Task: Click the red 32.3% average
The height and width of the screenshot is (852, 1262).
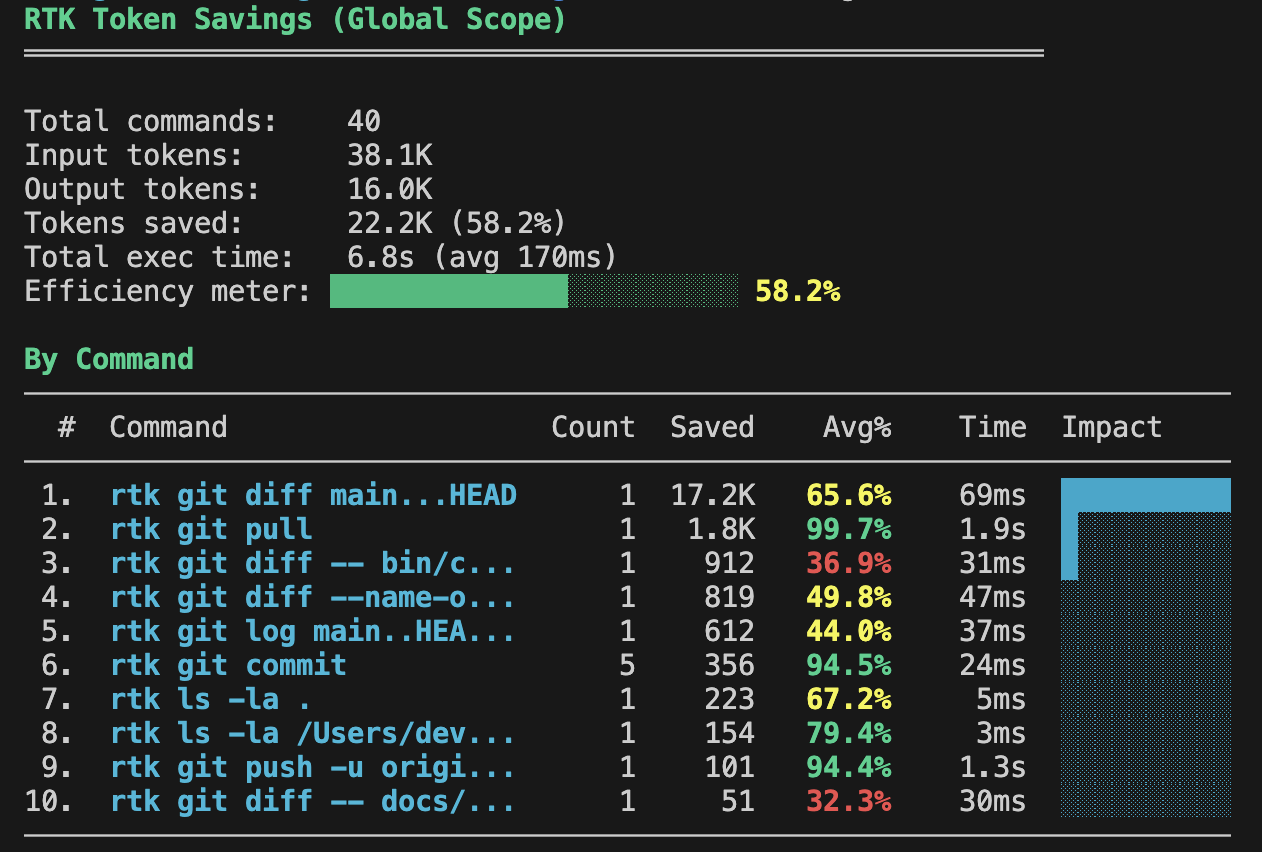Action: pos(849,801)
